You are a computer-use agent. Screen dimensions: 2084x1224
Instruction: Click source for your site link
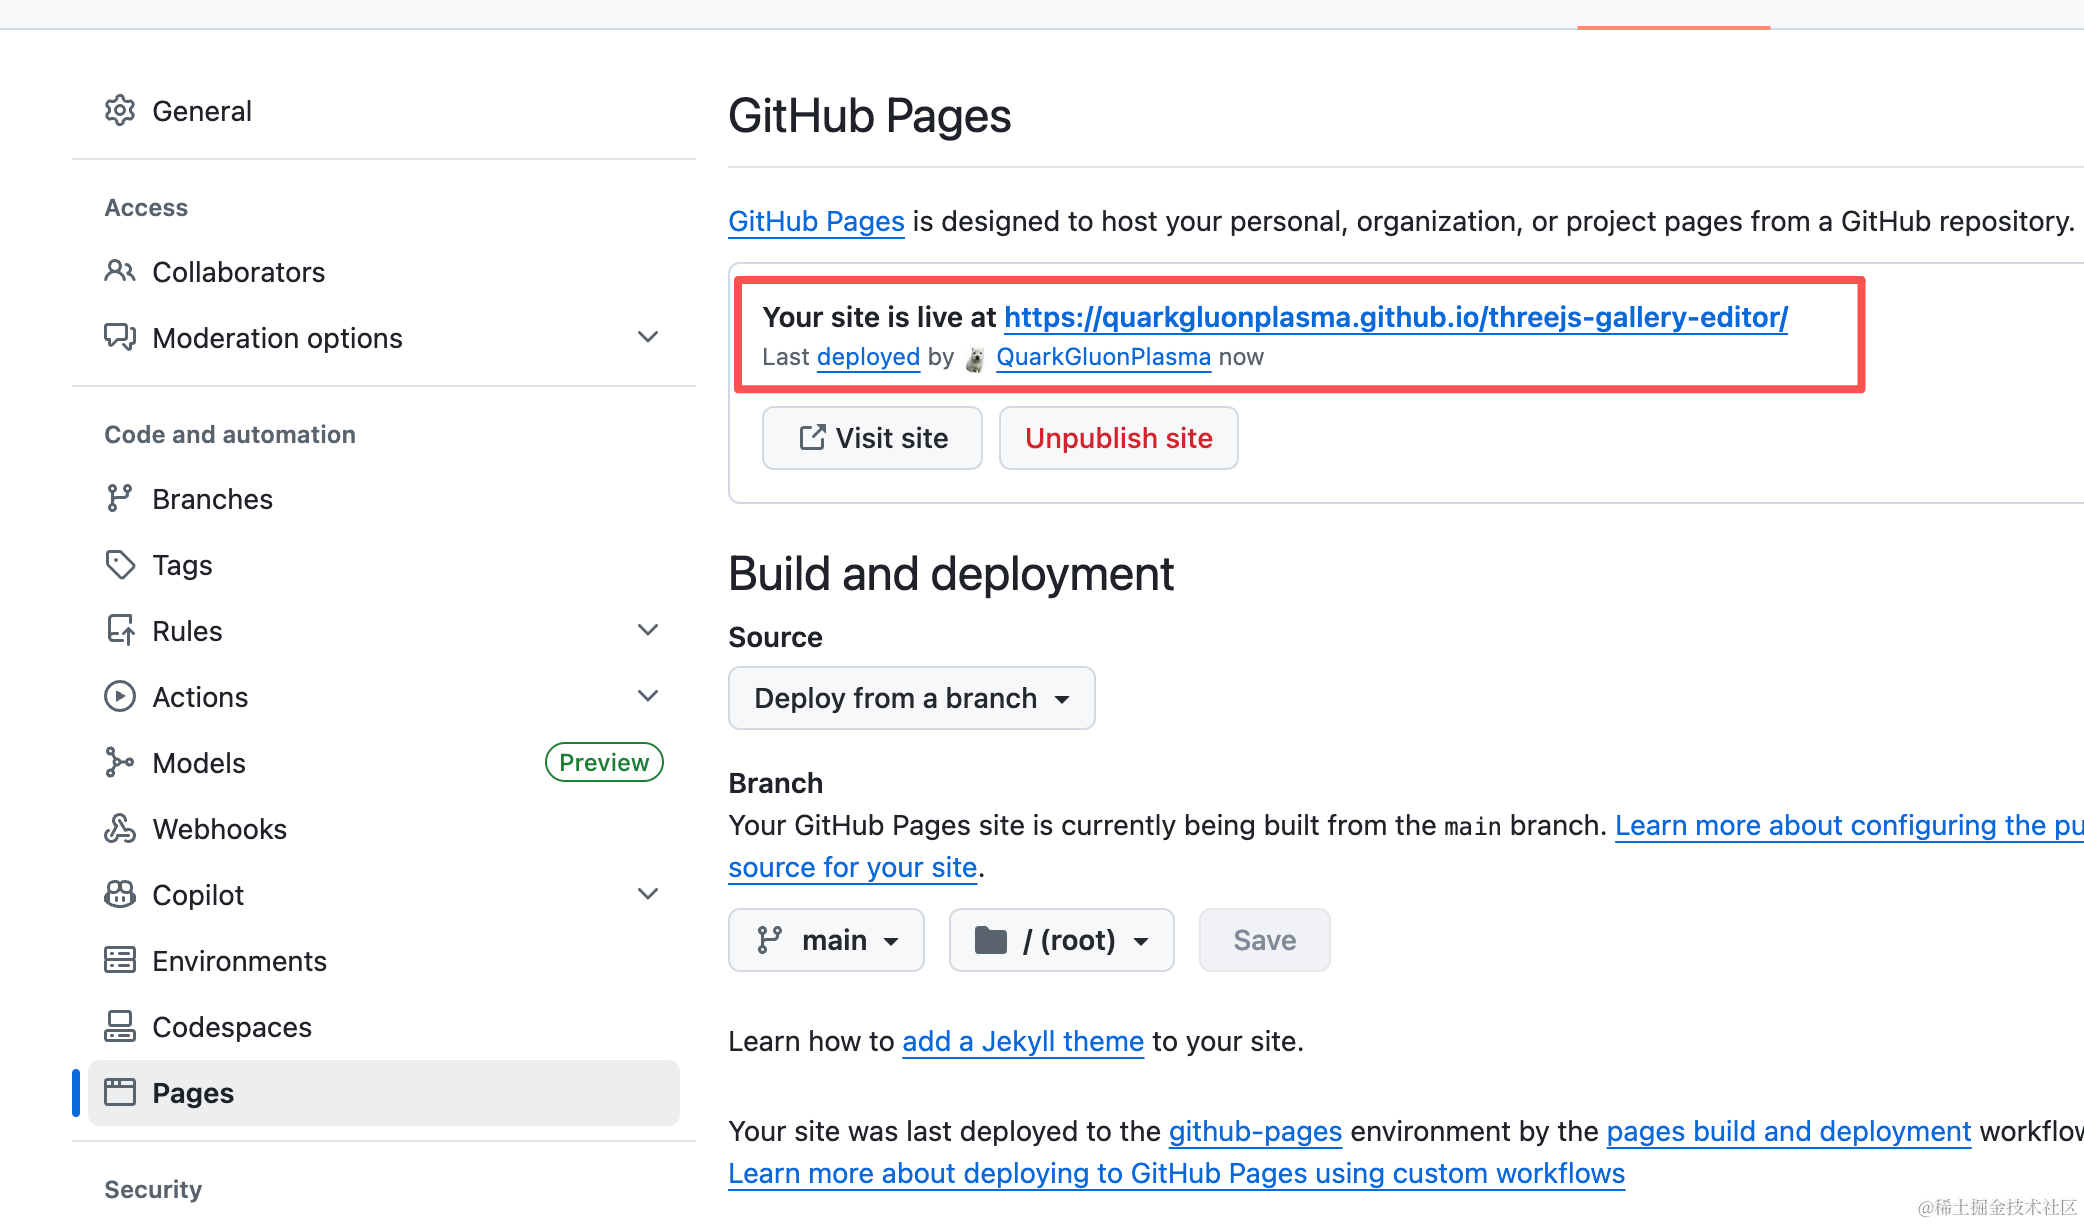(x=852, y=867)
